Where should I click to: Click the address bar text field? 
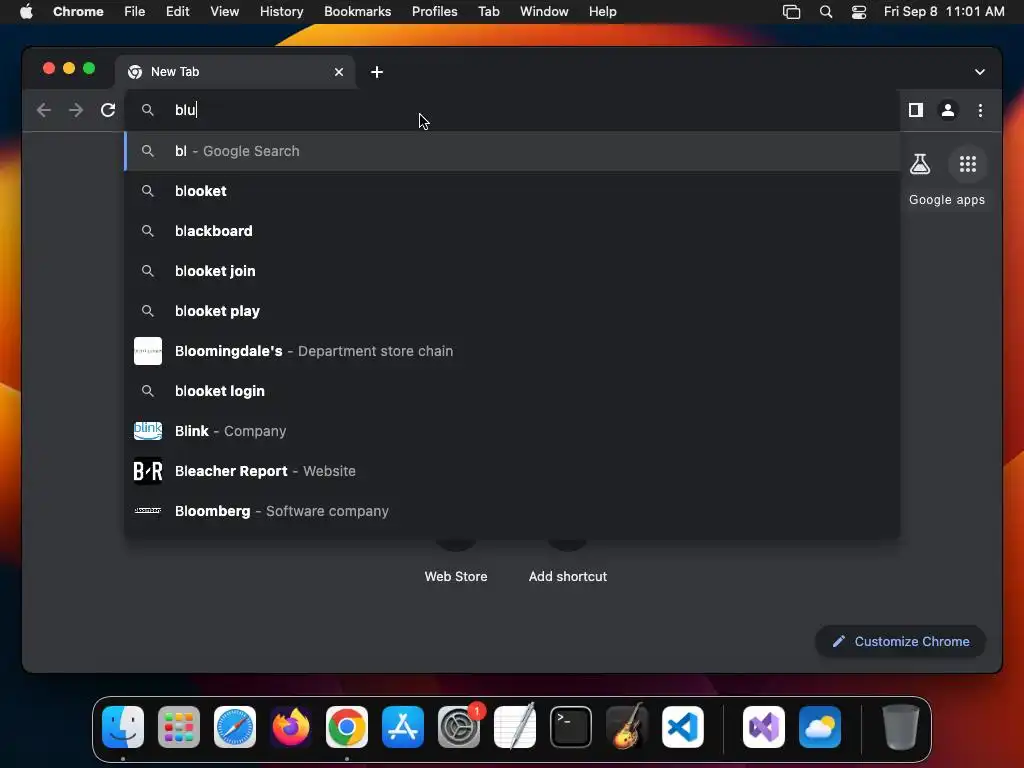[512, 110]
